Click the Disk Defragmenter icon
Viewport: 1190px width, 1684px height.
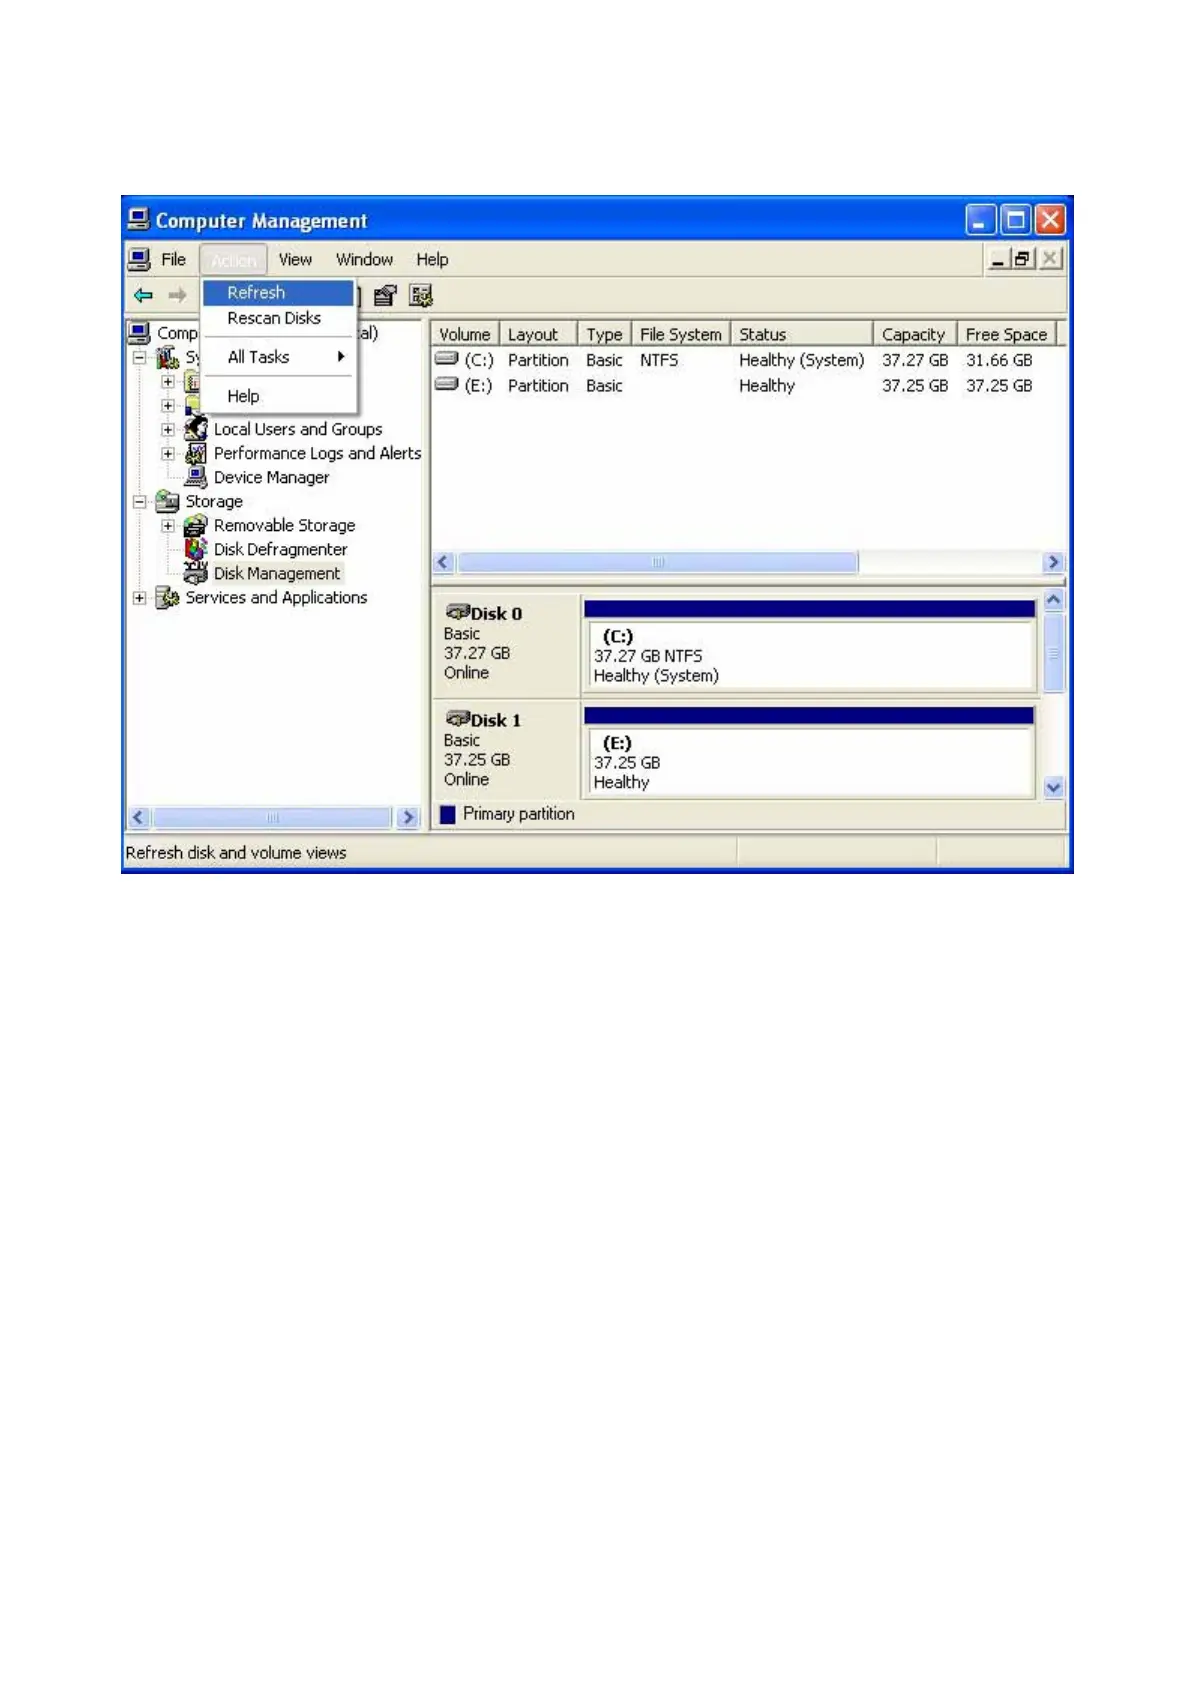click(196, 549)
